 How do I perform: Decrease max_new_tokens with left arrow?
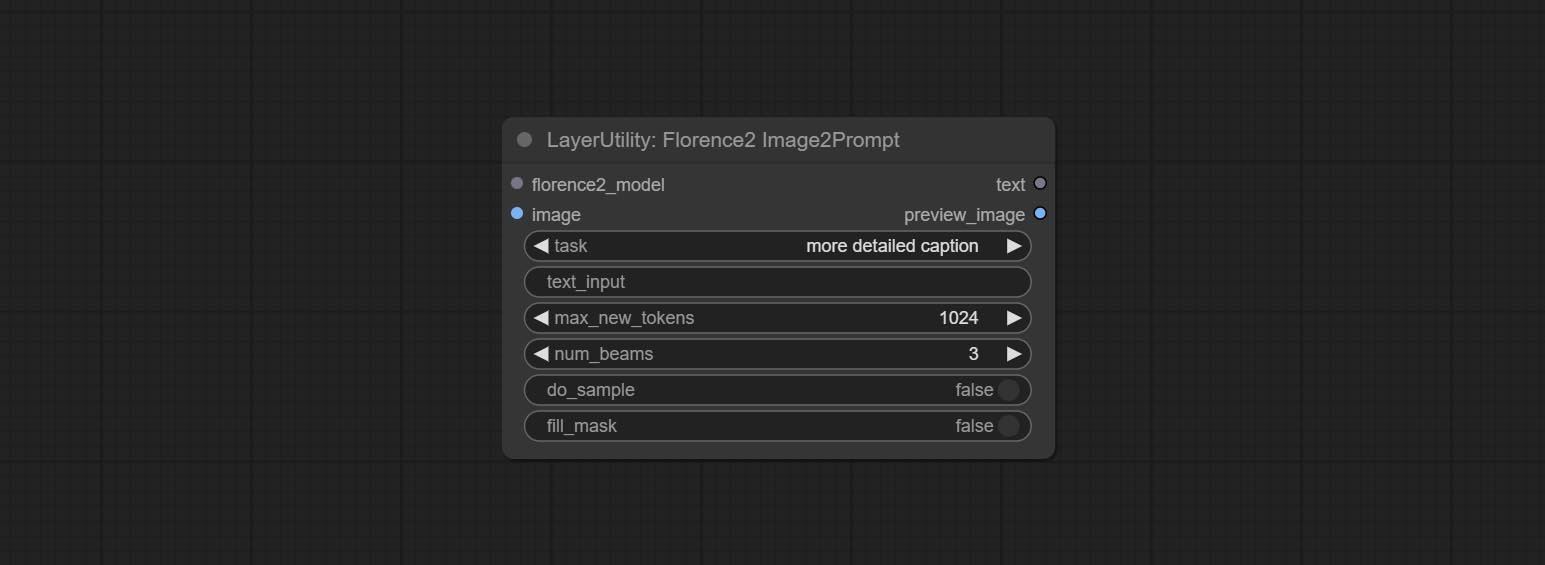(x=541, y=318)
